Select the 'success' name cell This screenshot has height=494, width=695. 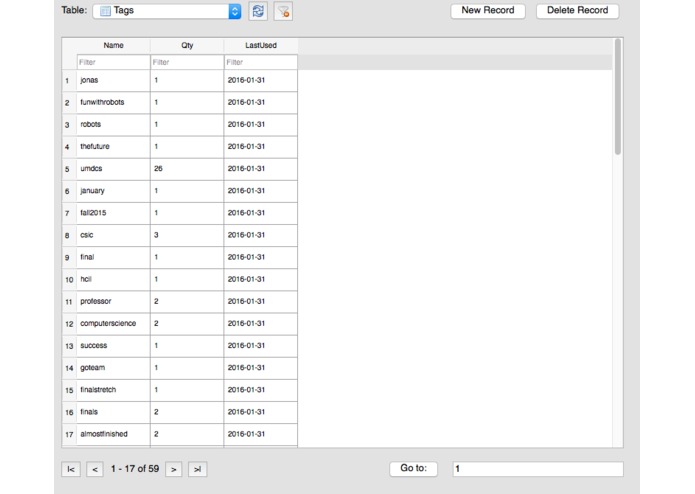coord(113,346)
